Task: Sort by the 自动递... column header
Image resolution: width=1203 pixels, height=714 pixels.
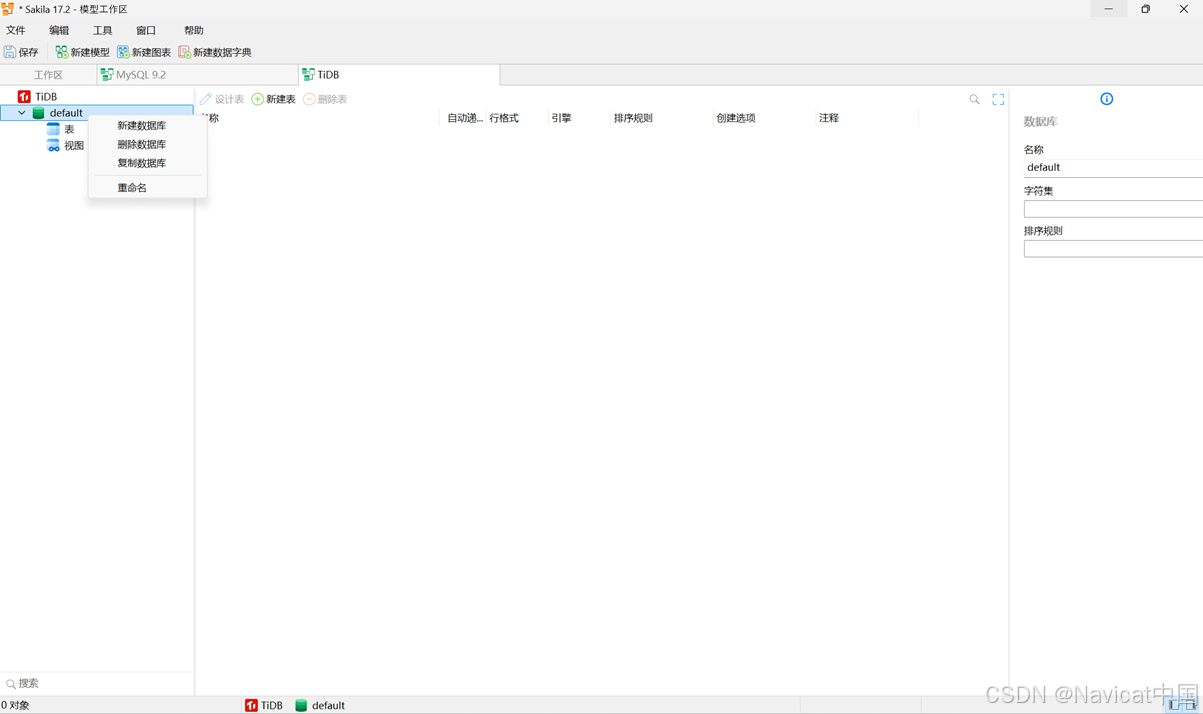Action: 465,118
